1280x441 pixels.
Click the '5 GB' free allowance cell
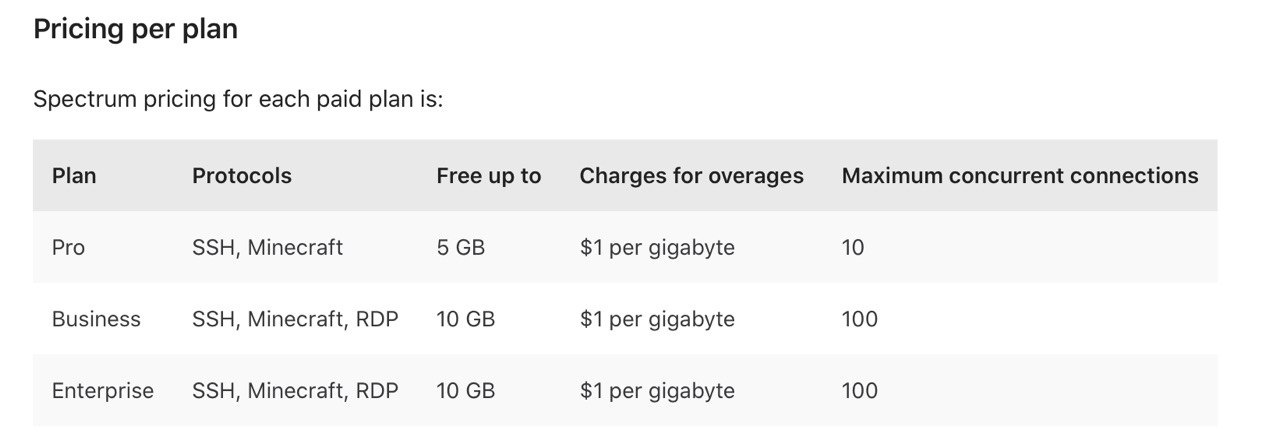tap(461, 247)
